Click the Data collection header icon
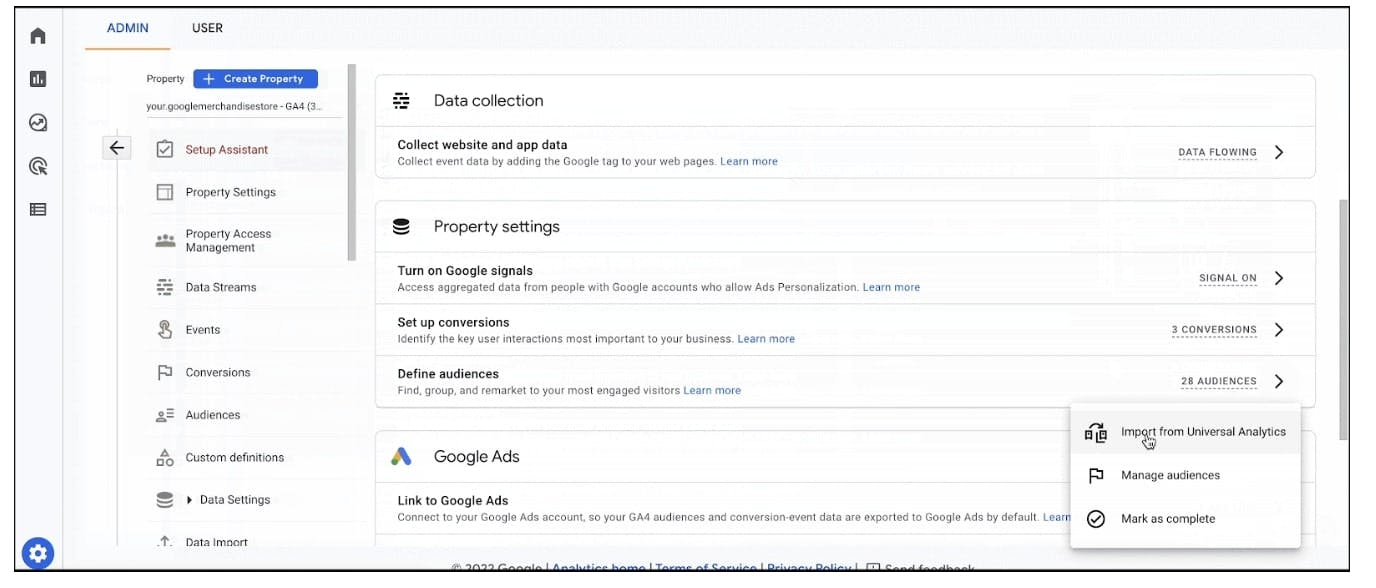The width and height of the screenshot is (1376, 588). coord(401,100)
